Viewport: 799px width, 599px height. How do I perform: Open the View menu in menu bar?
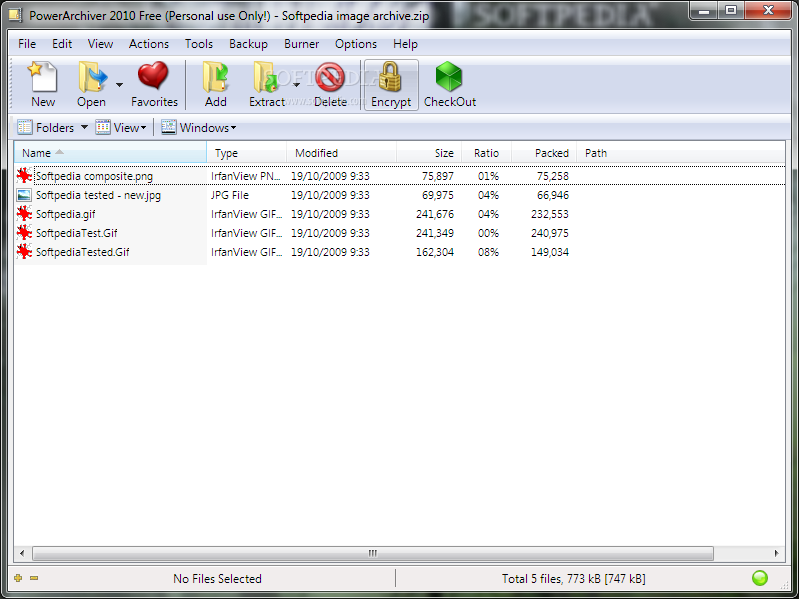click(x=100, y=44)
